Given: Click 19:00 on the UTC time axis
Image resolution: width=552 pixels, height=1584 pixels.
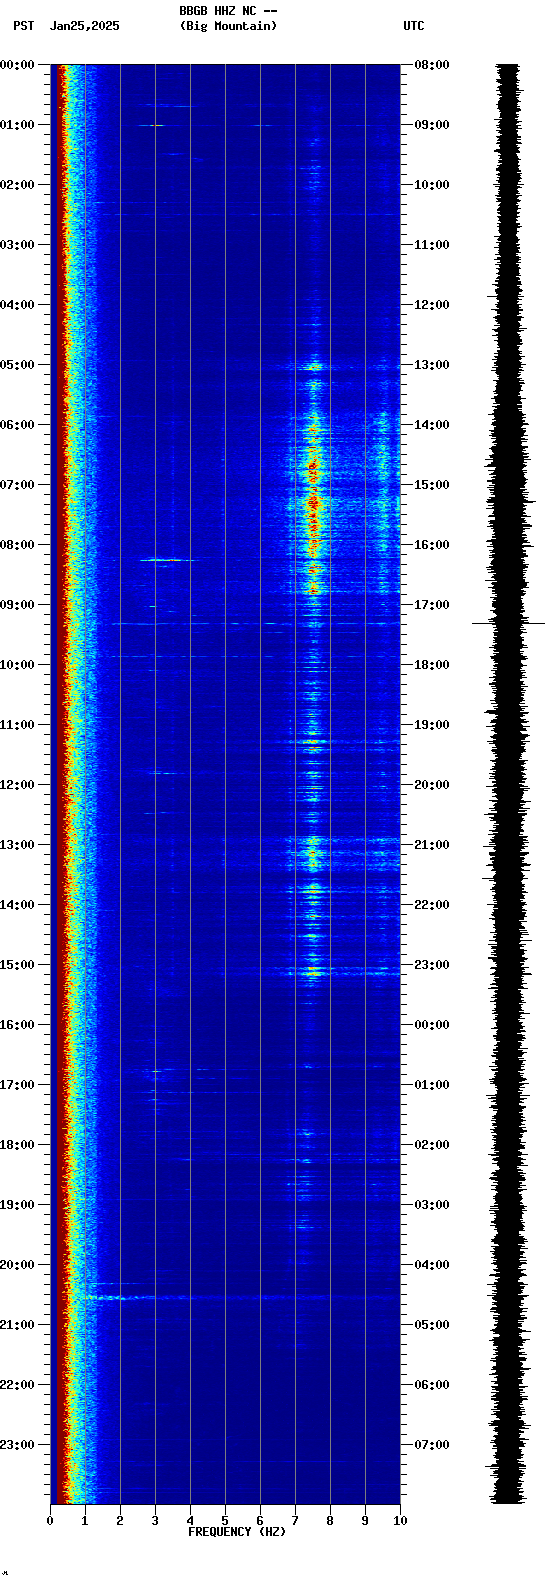Looking at the screenshot, I should [x=432, y=725].
